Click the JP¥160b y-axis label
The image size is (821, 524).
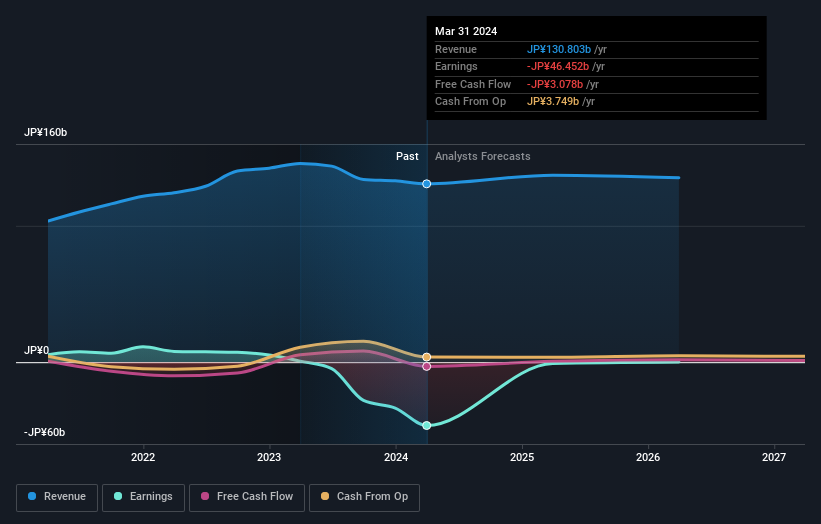point(46,132)
